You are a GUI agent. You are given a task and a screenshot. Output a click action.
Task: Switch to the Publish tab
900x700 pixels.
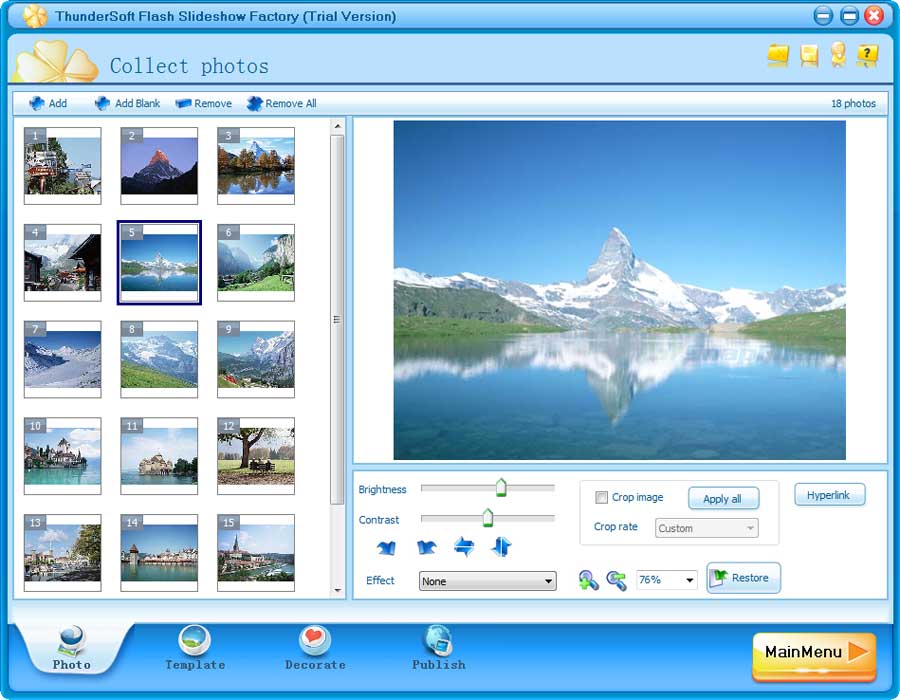point(439,648)
